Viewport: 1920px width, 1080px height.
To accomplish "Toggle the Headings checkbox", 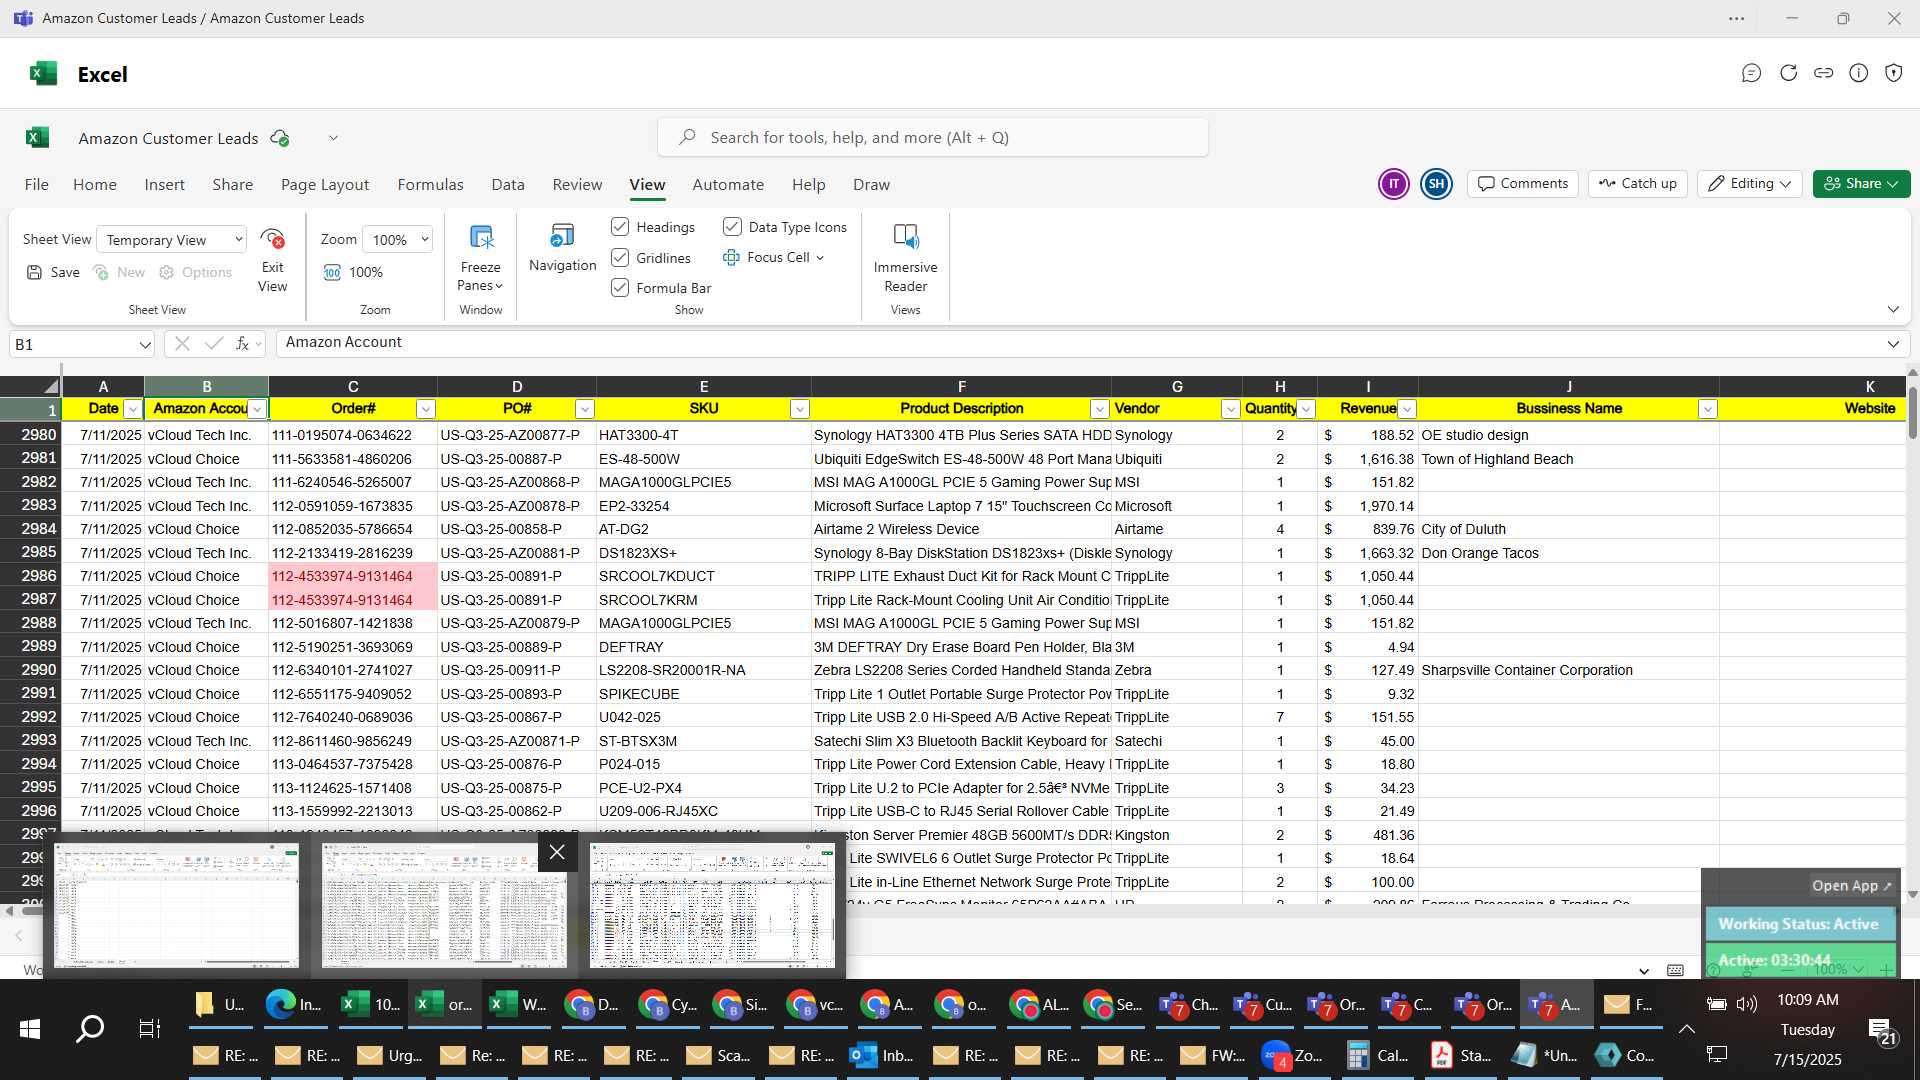I will 620,227.
